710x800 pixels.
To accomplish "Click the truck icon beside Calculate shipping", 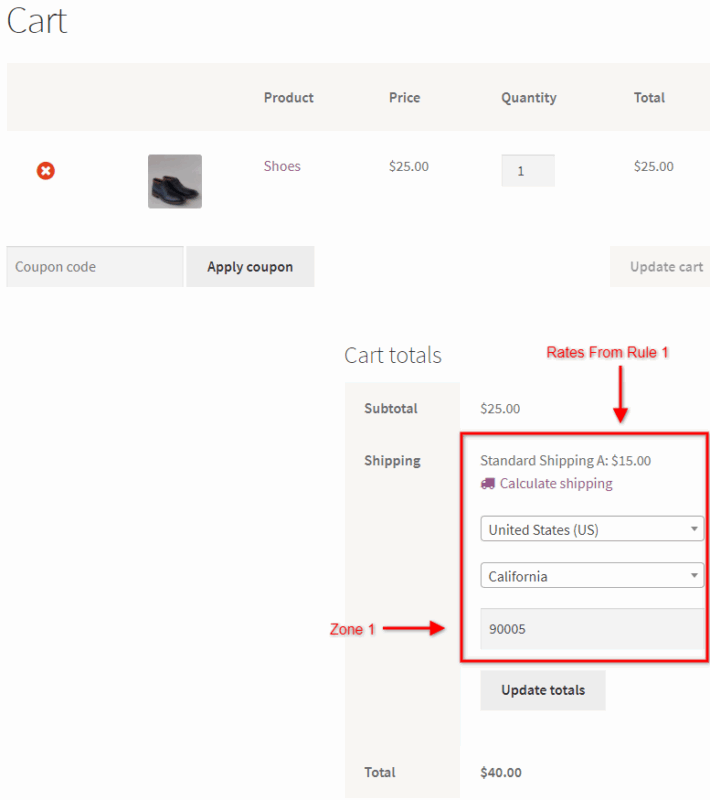I will click(488, 483).
